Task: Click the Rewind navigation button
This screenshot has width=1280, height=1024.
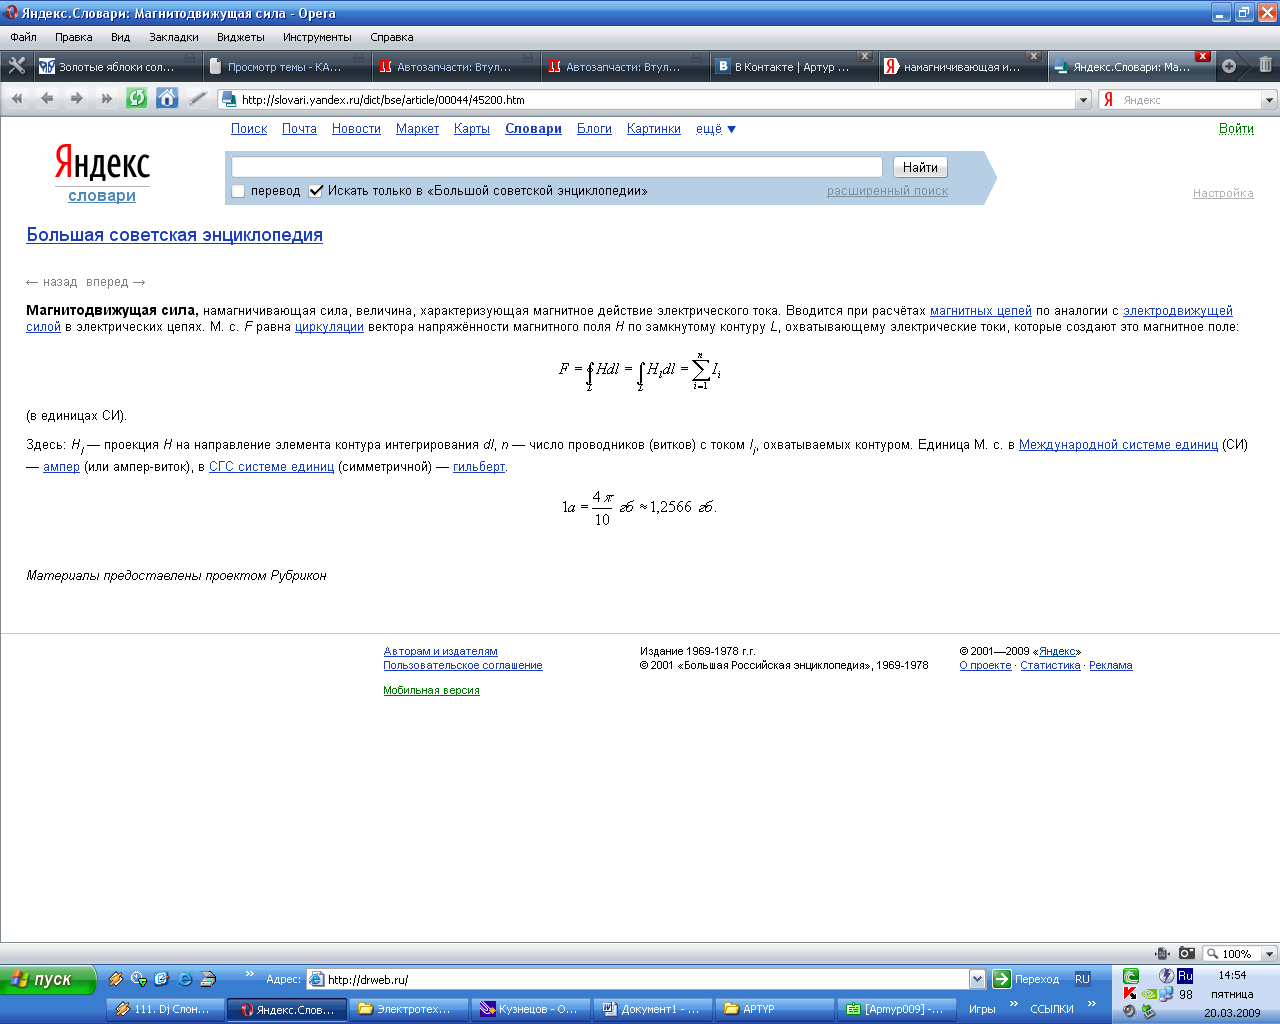Action: [16, 98]
